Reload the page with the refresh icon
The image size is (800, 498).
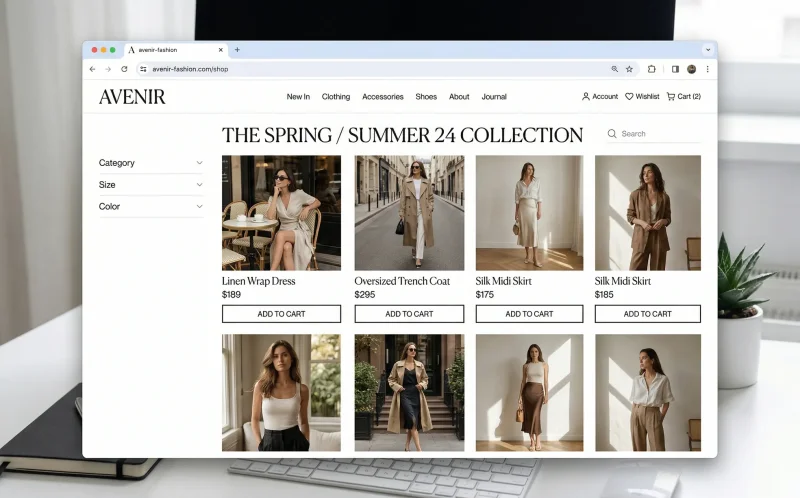[x=124, y=69]
